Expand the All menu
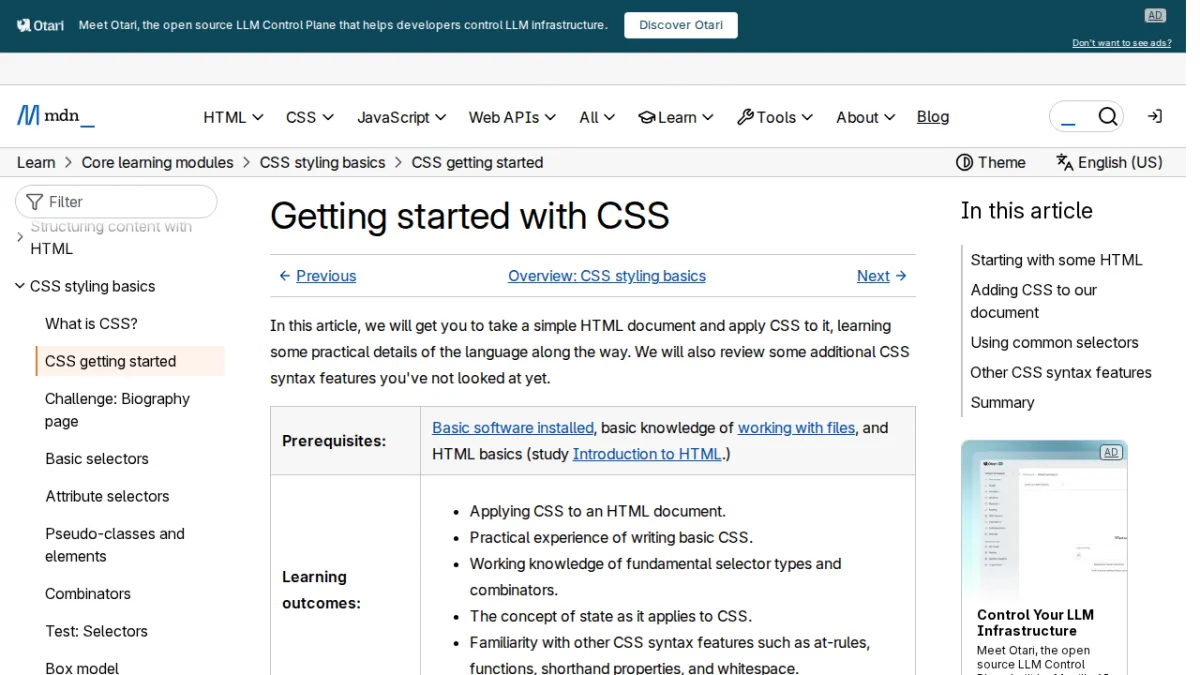The image size is (1200, 675). tap(597, 117)
